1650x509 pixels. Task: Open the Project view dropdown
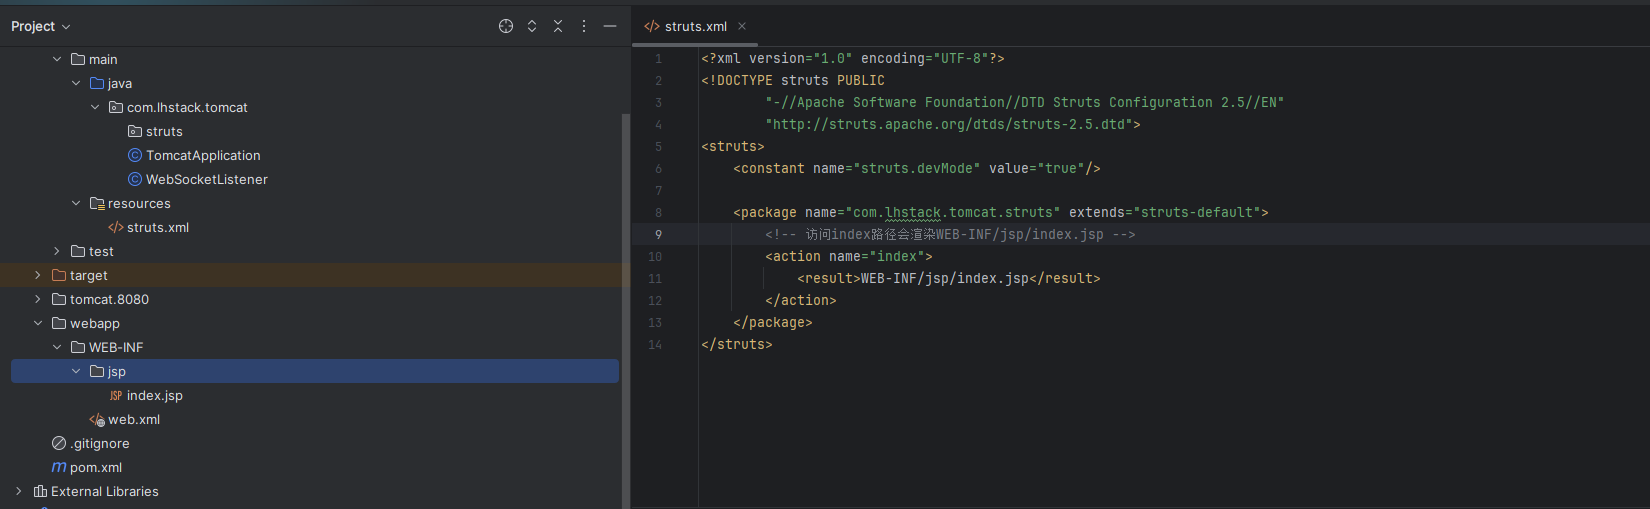tap(40, 26)
